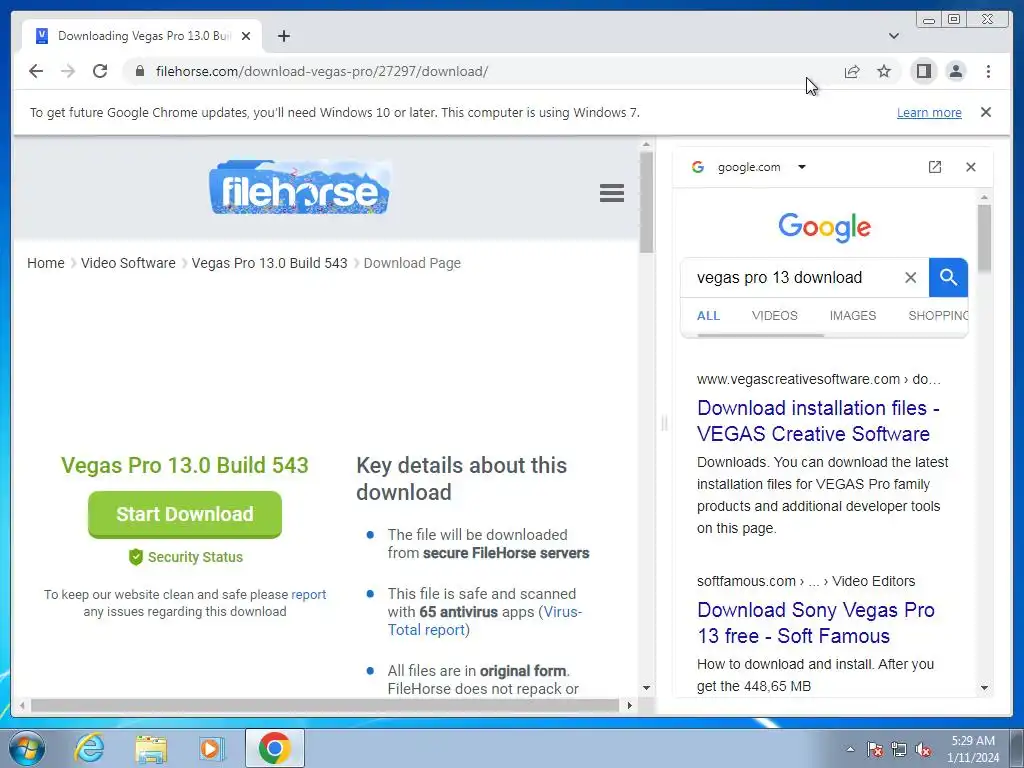Open the FileHorse hamburger menu

pyautogui.click(x=612, y=193)
